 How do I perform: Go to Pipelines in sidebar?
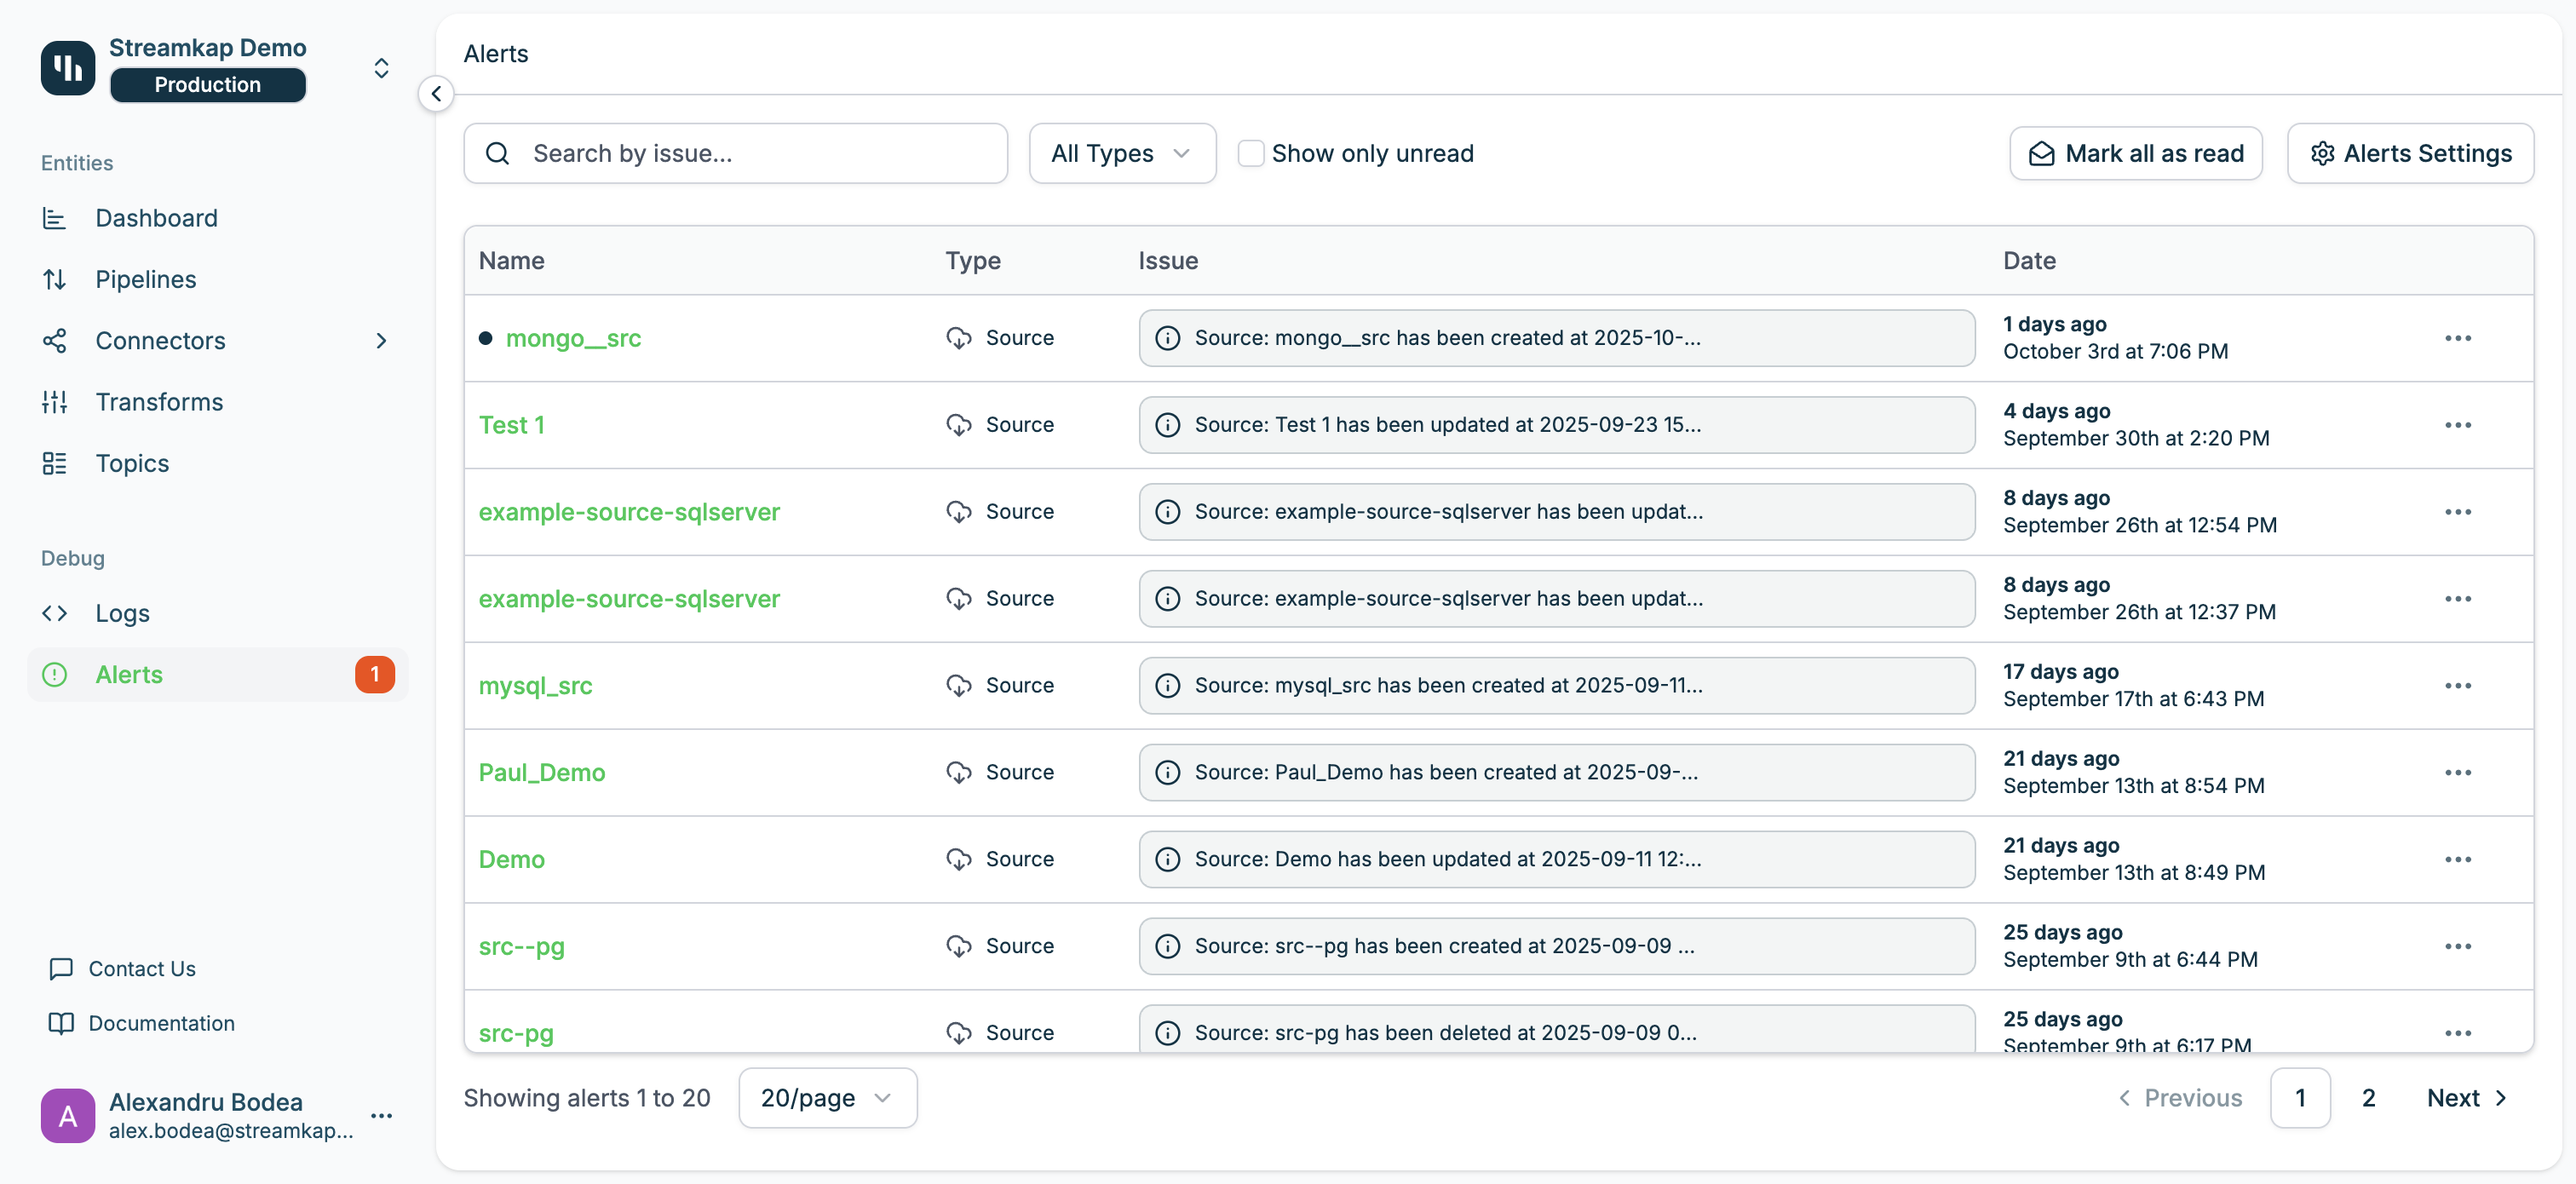coord(145,280)
